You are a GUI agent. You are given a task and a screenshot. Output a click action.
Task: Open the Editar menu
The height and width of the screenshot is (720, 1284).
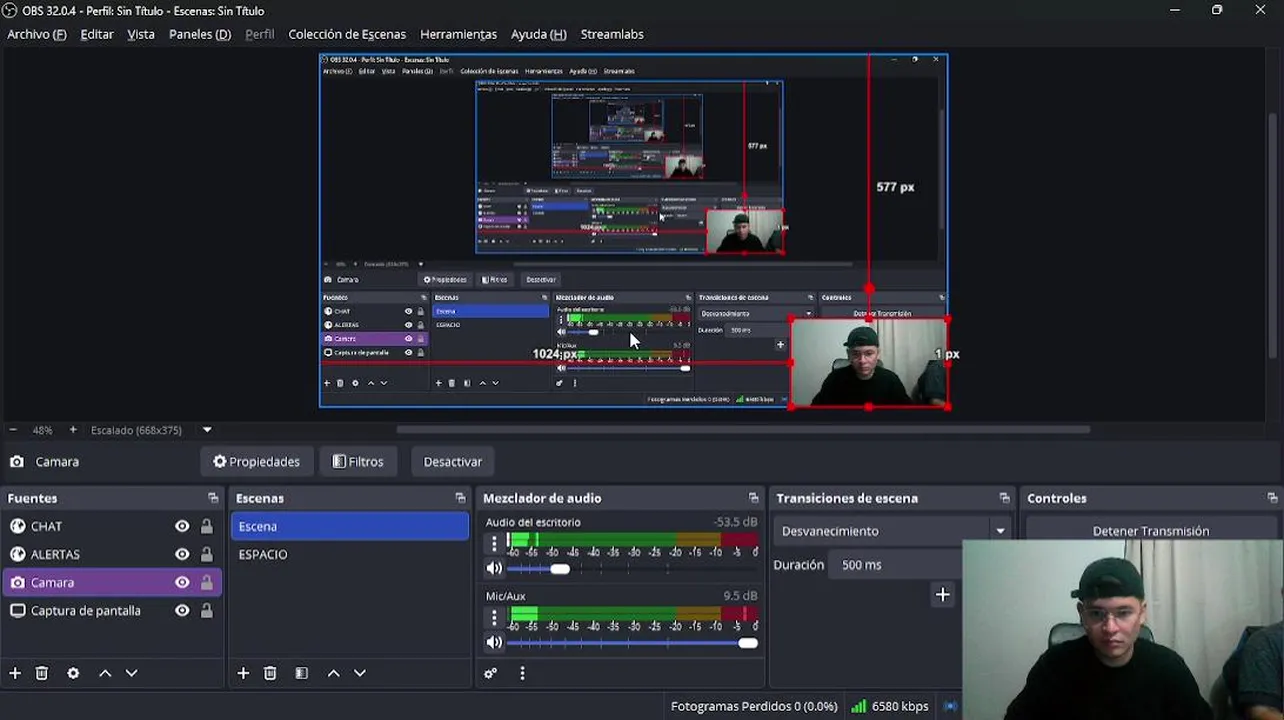pyautogui.click(x=97, y=34)
